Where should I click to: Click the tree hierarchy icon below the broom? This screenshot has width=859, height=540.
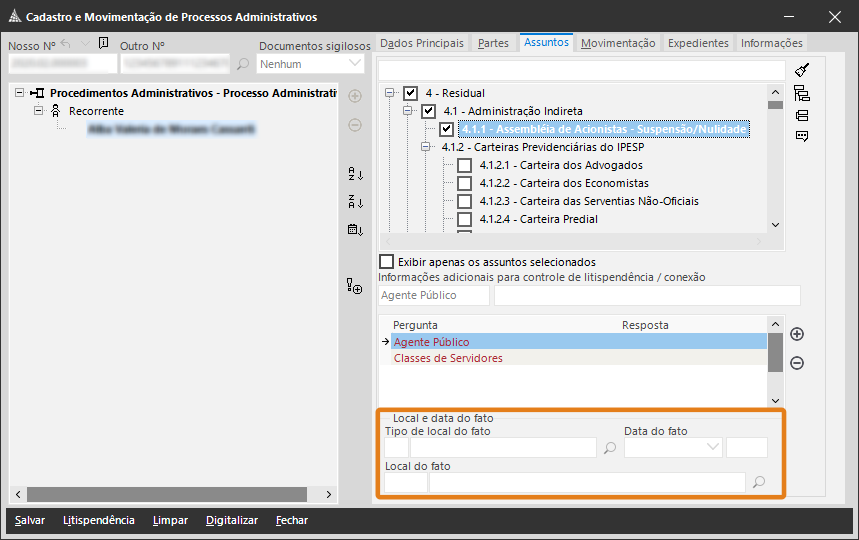[x=802, y=93]
